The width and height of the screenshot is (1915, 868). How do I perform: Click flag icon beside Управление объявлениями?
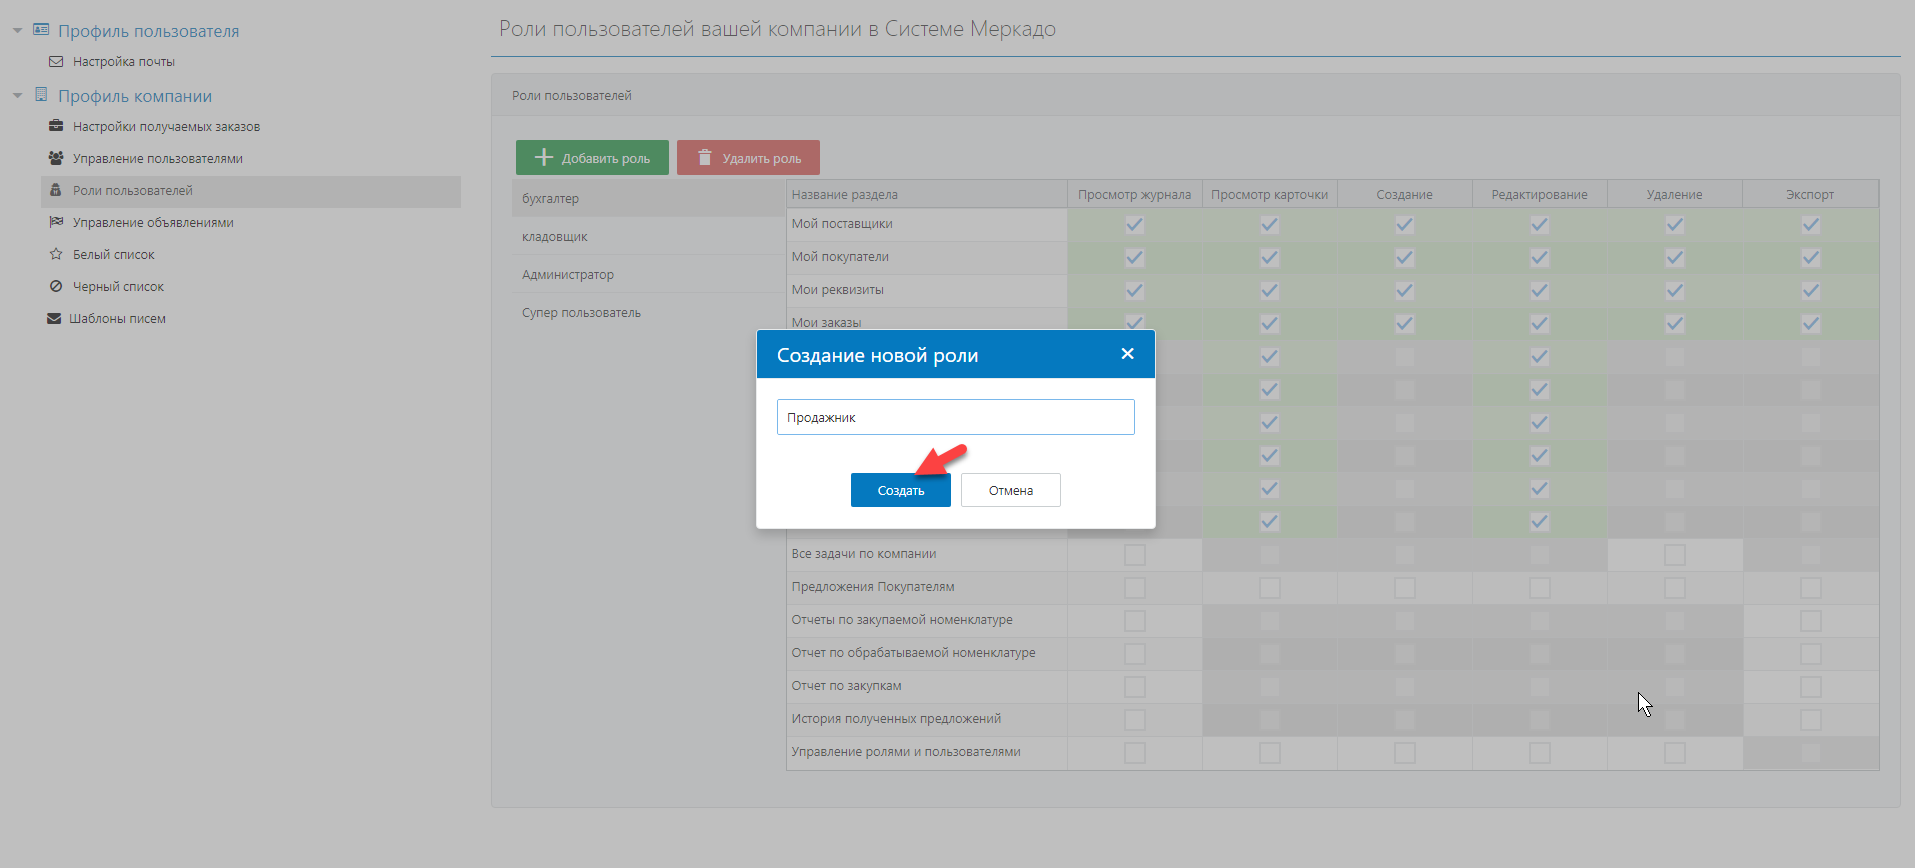56,223
